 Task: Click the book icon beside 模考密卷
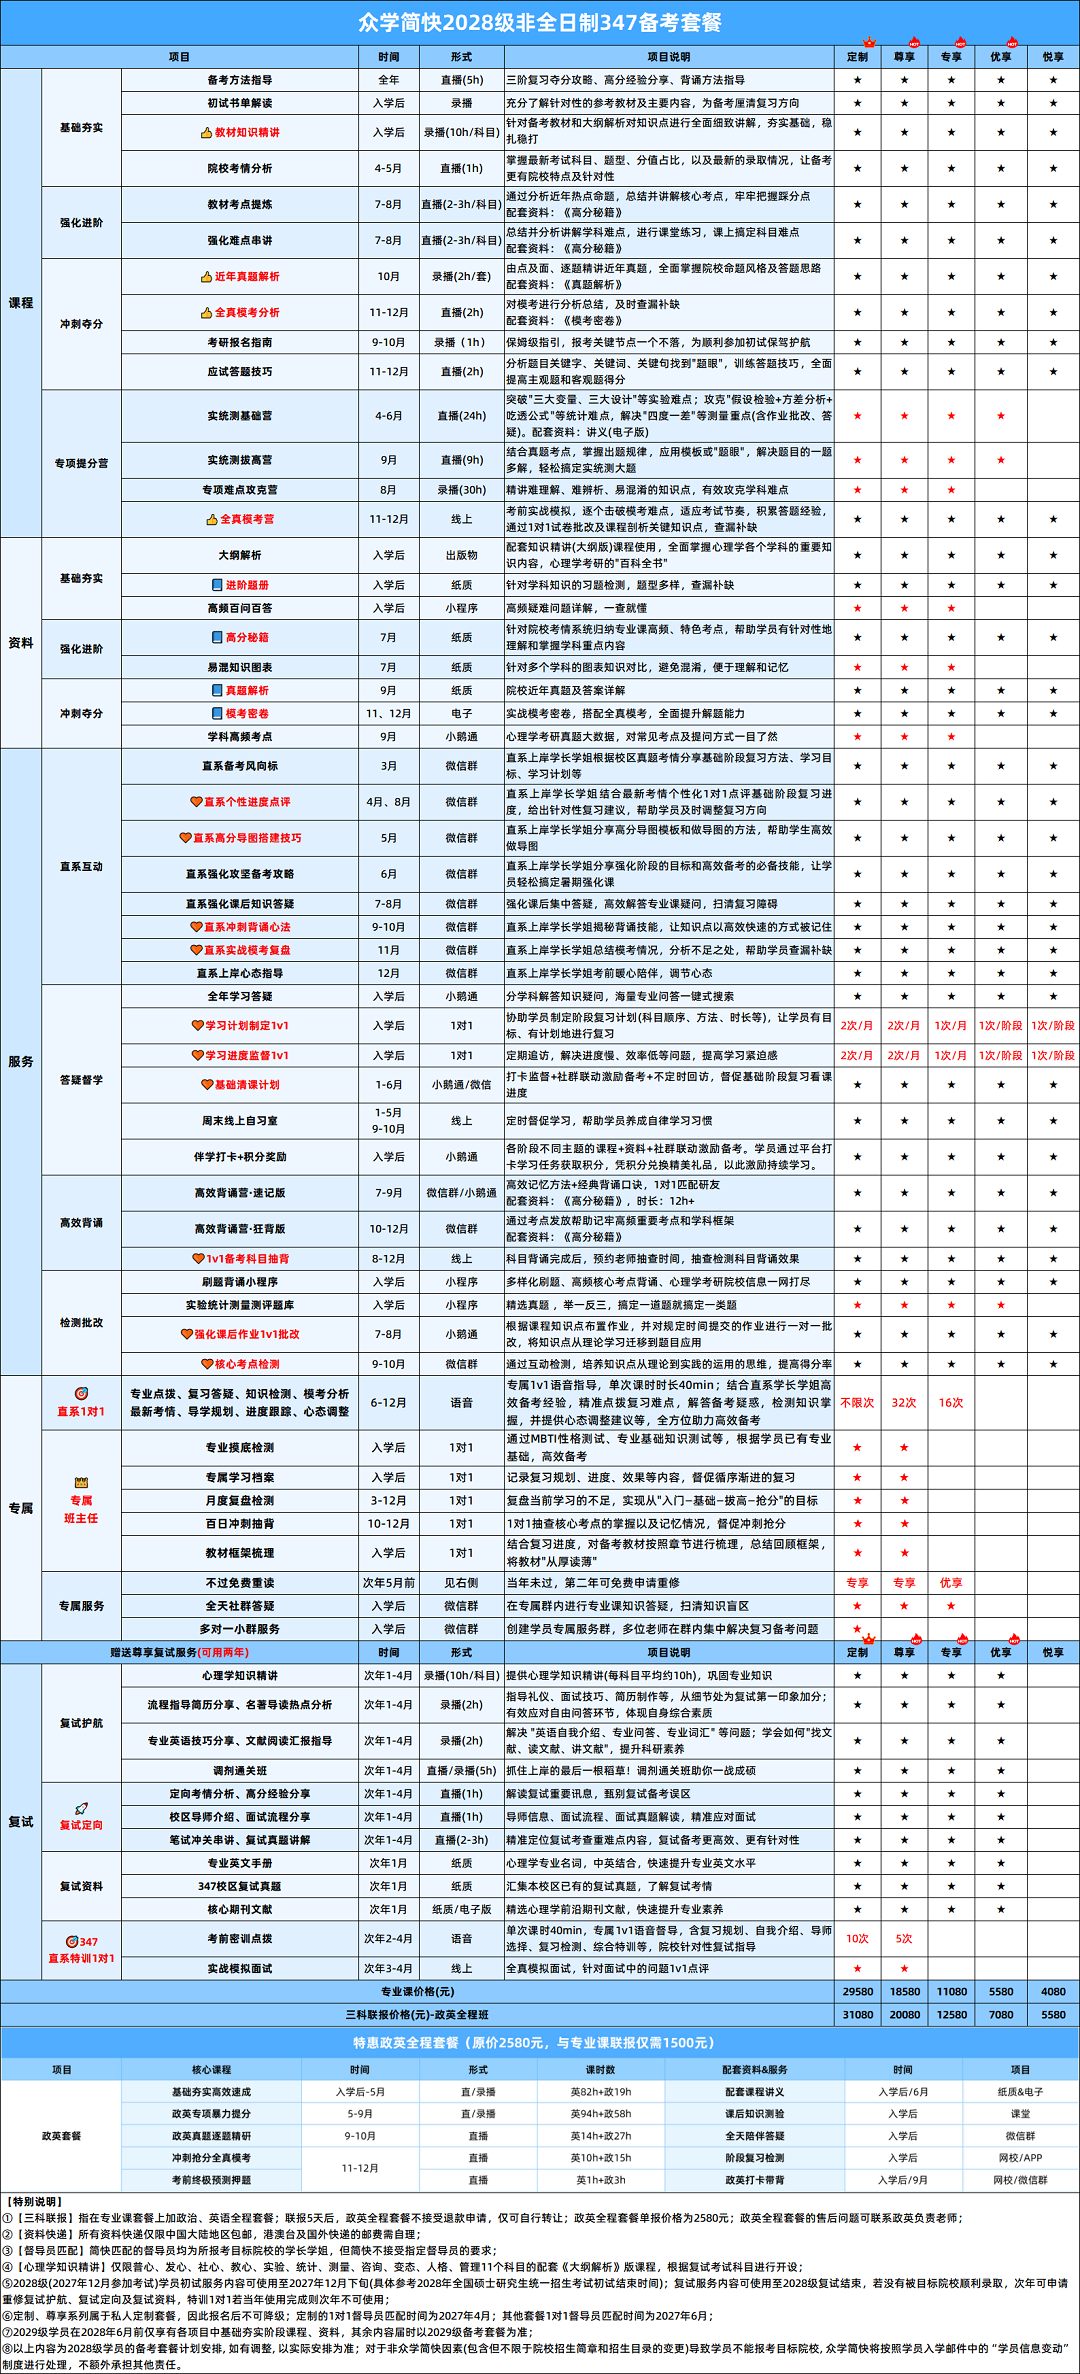(217, 713)
